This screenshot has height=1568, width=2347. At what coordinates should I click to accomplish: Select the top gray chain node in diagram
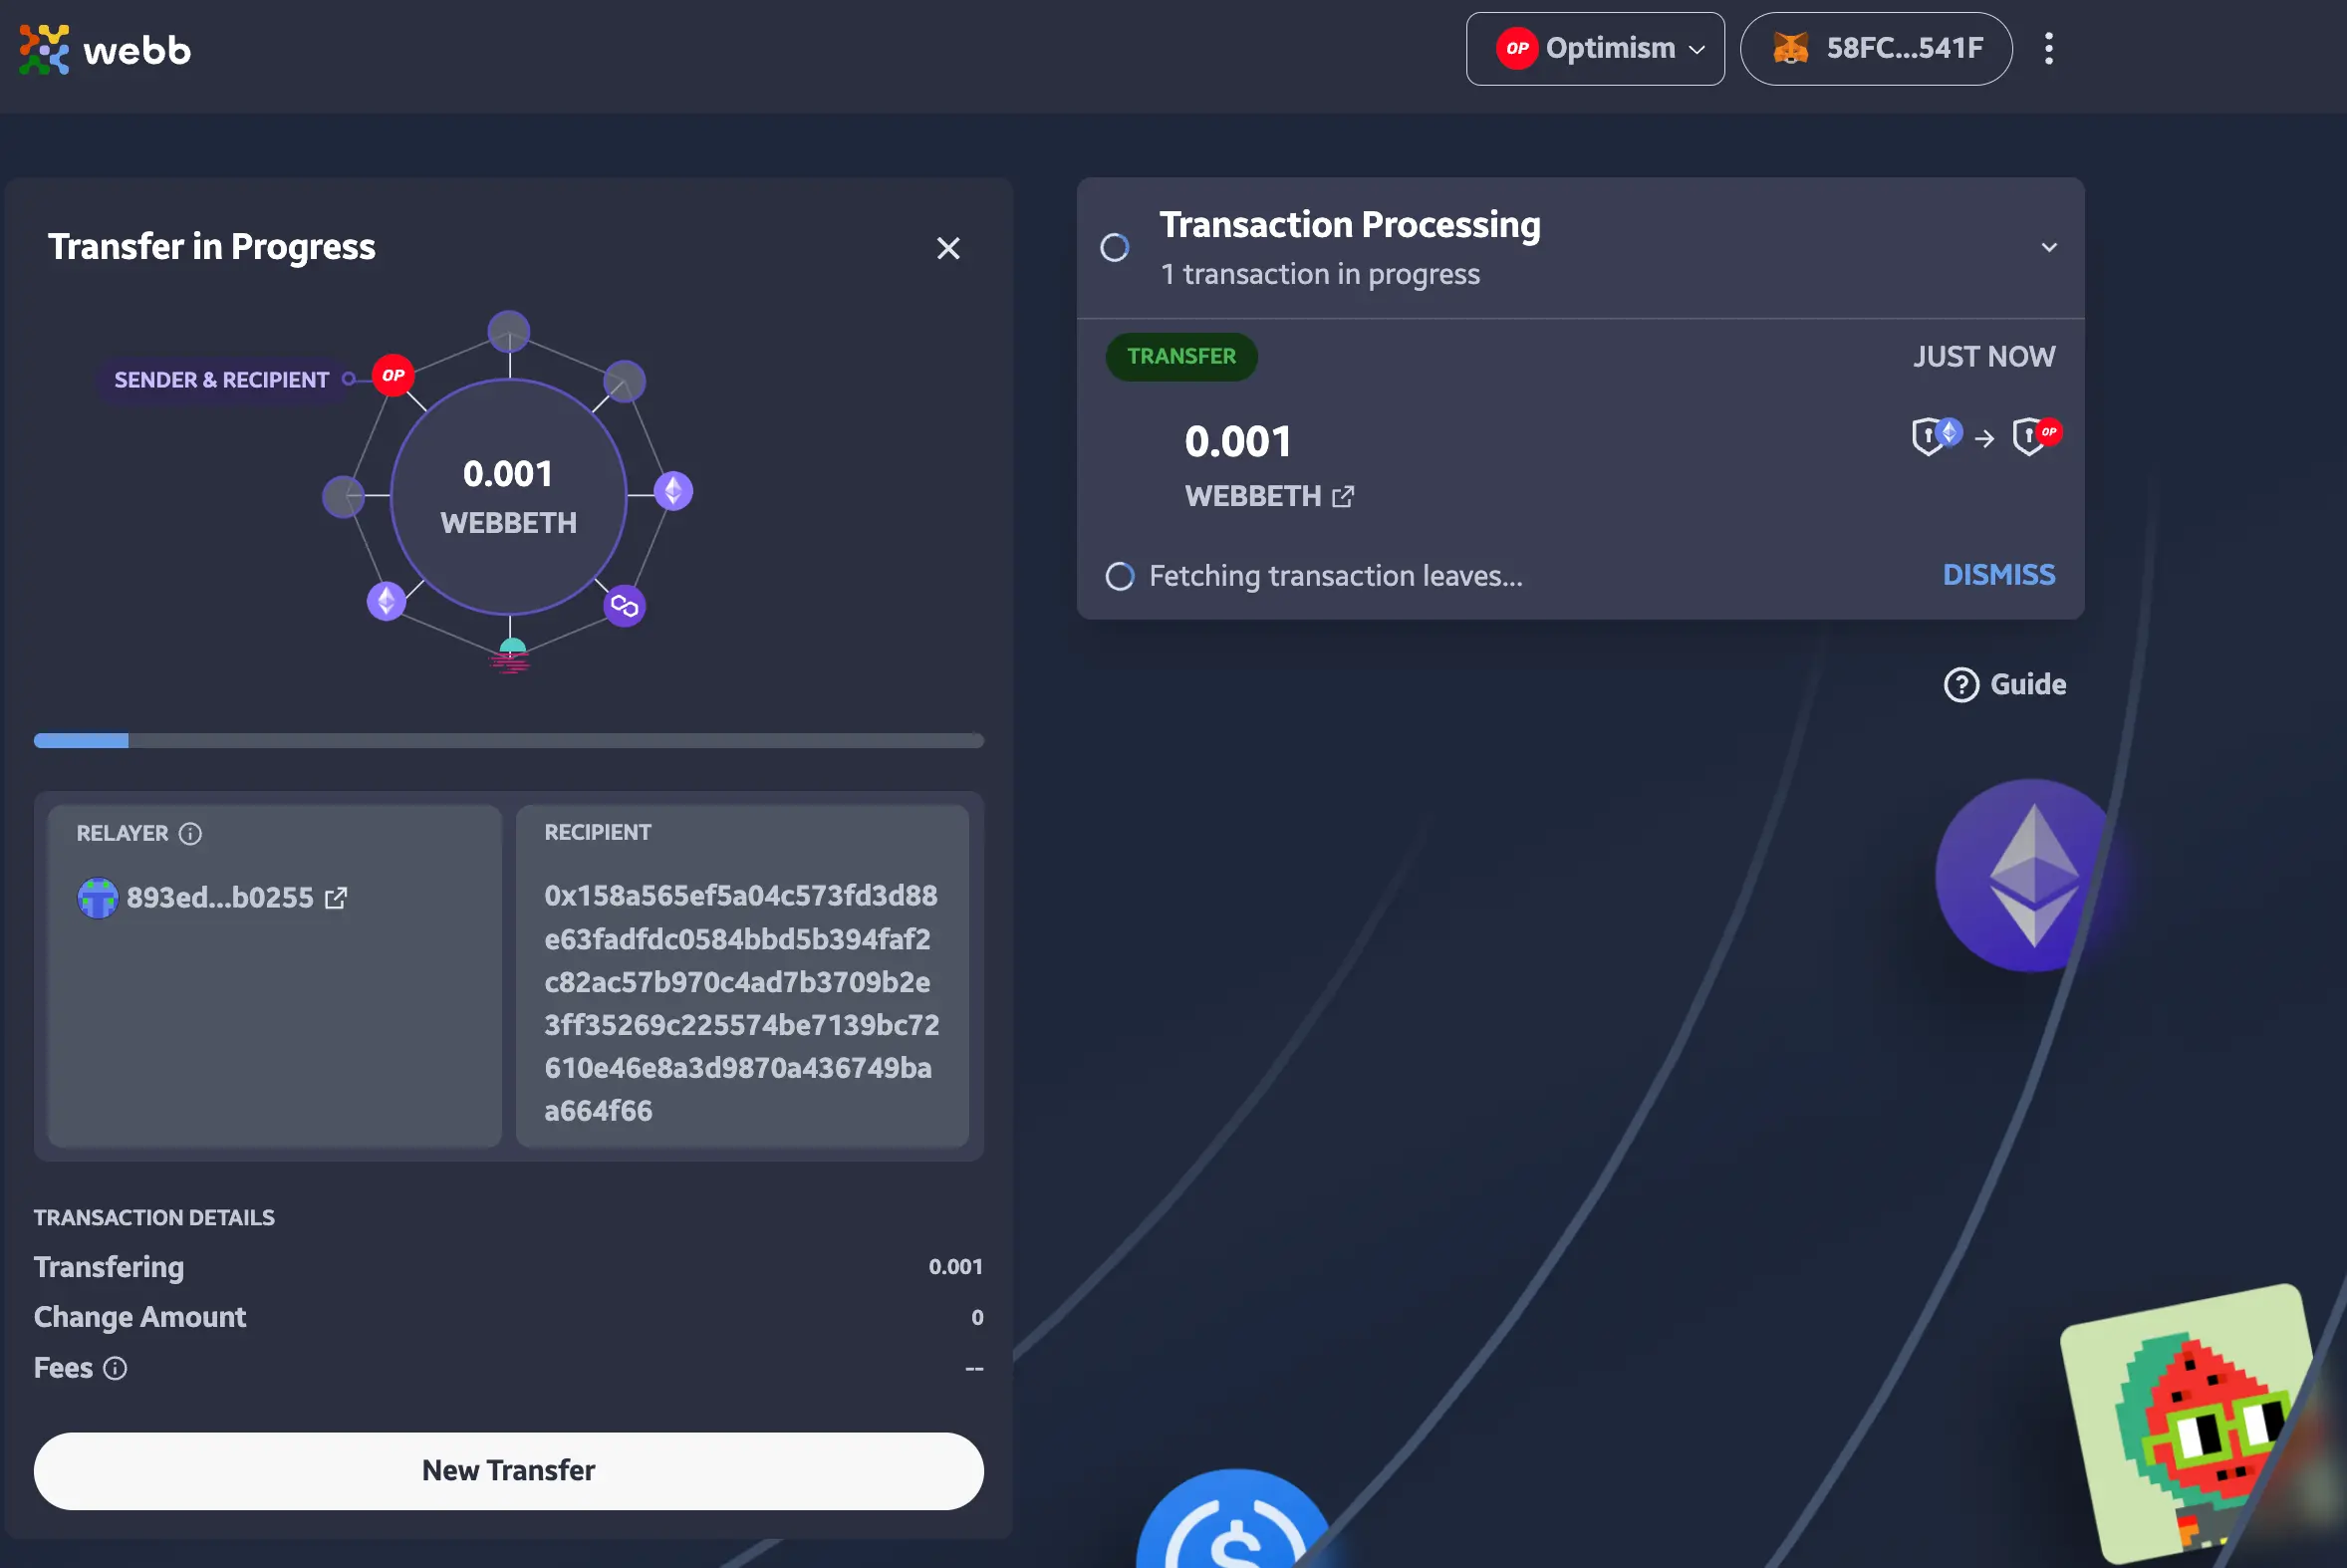click(509, 331)
